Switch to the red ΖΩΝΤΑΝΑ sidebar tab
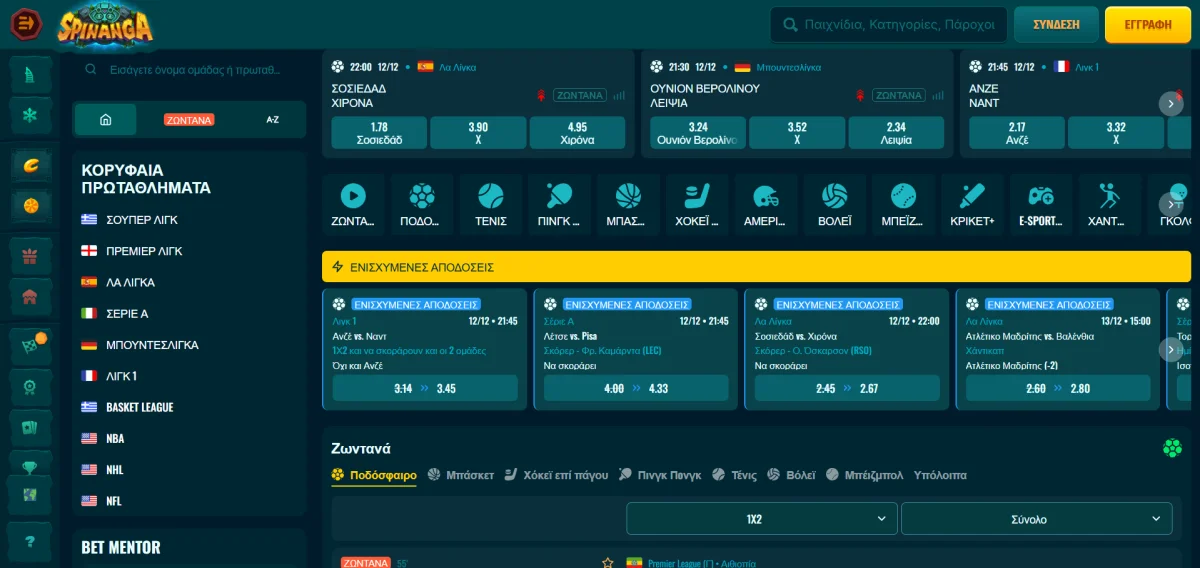The width and height of the screenshot is (1200, 568). pos(189,119)
